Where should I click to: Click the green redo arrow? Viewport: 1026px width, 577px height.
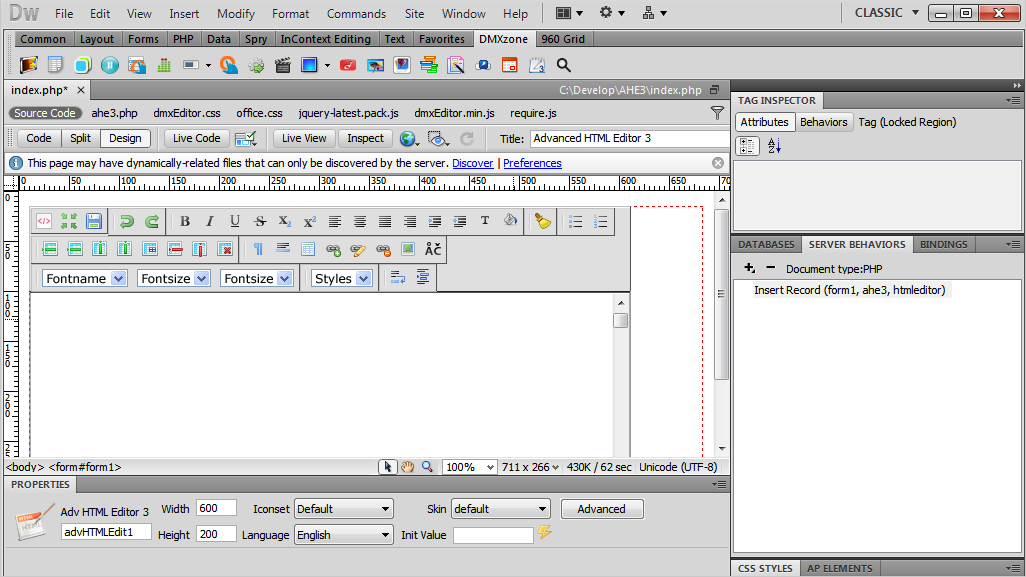click(x=152, y=222)
